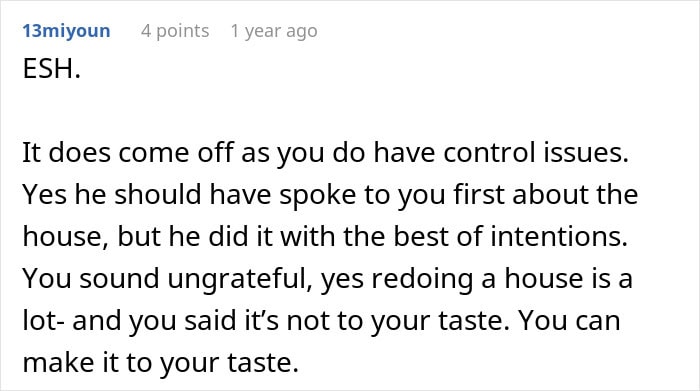Screen dimensions: 700x391
Task: Click the phrase "first about the"
Action: pyautogui.click(x=546, y=195)
